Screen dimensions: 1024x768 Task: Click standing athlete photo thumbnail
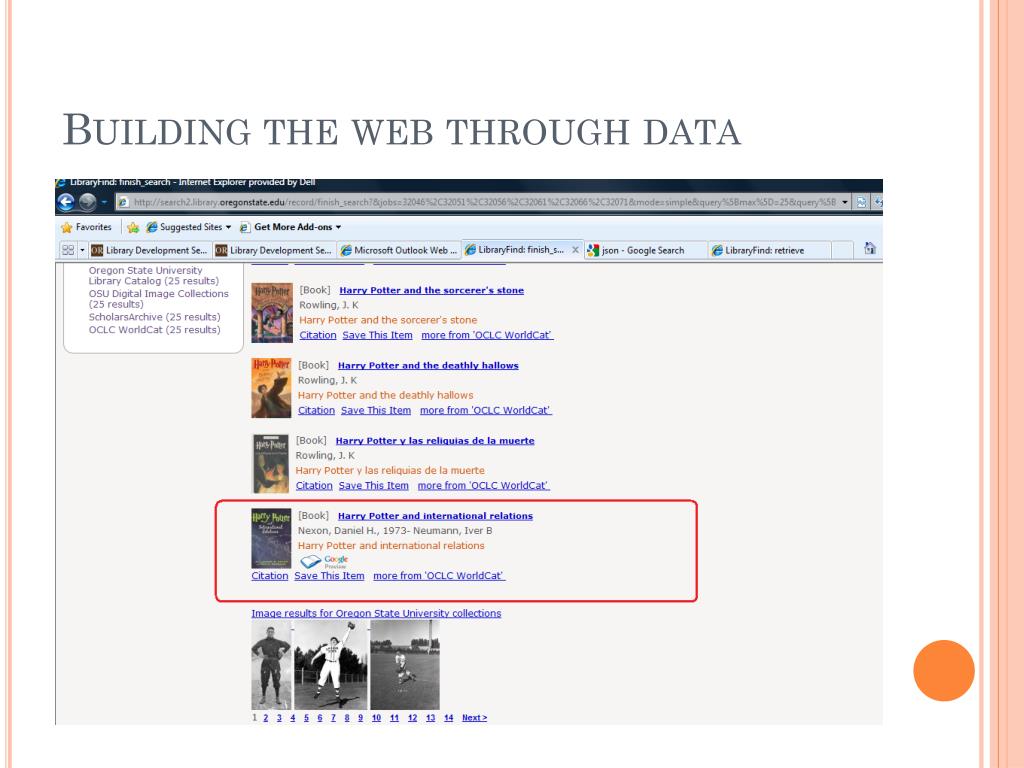coord(271,665)
